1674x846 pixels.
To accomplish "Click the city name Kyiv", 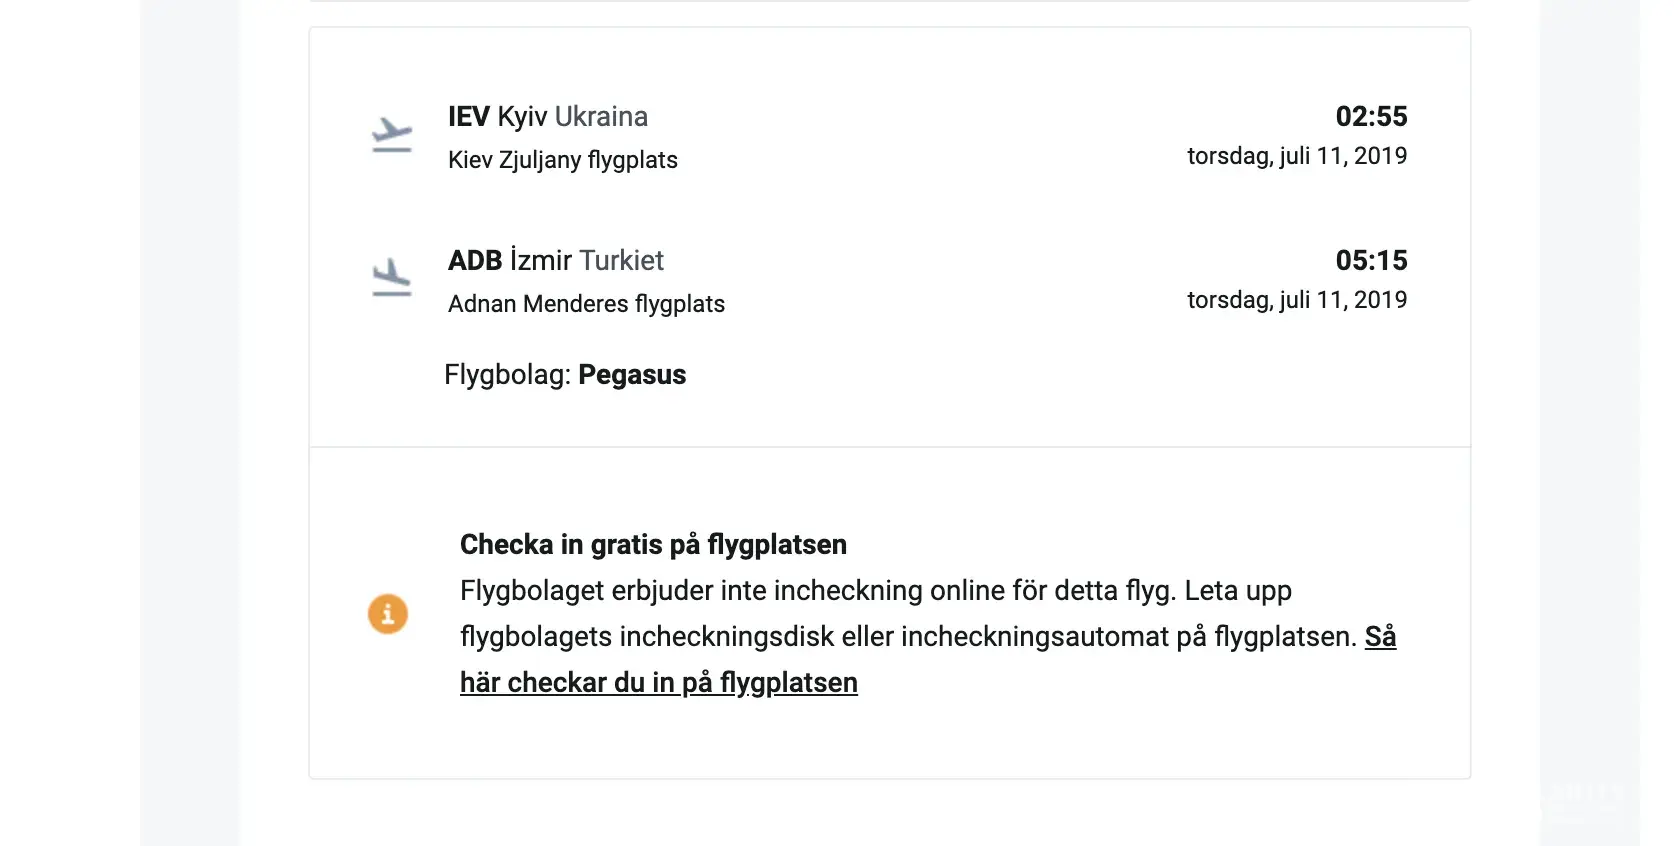I will point(522,117).
